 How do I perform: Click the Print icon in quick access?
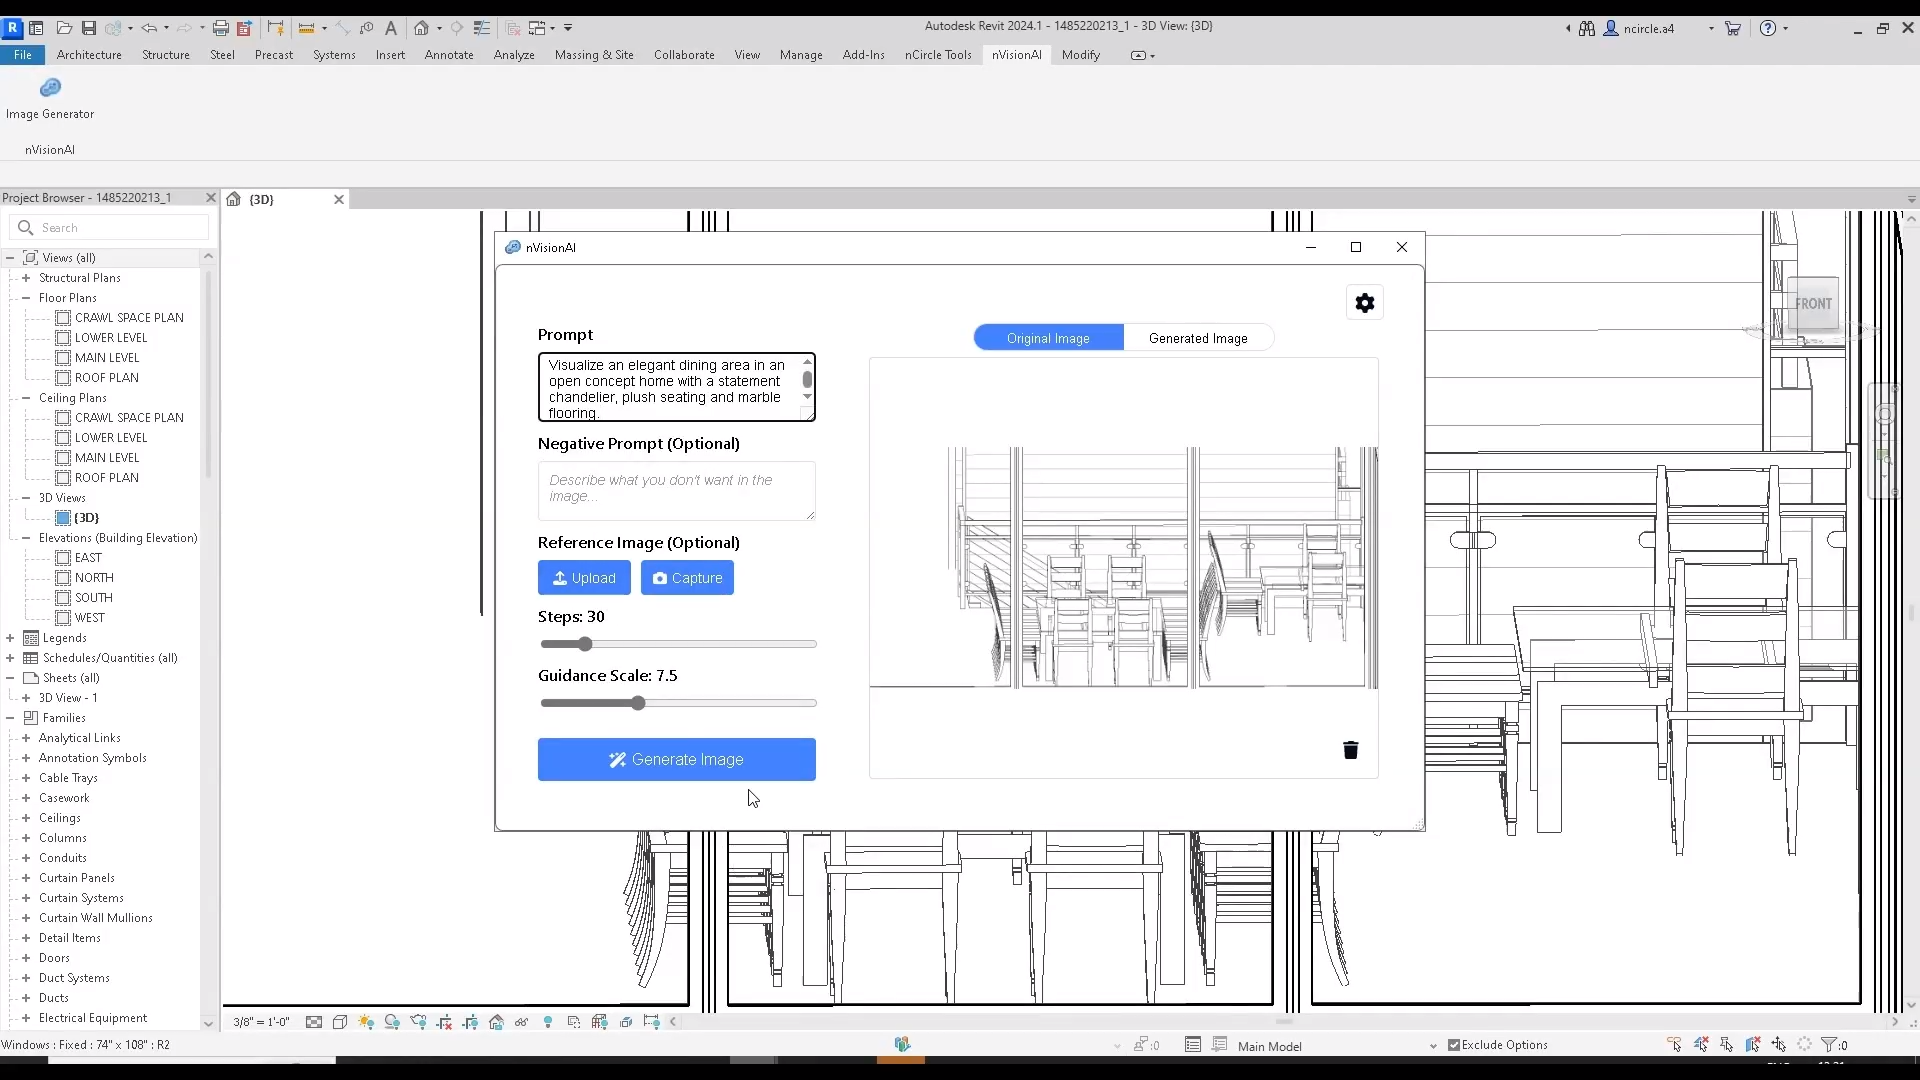click(221, 28)
